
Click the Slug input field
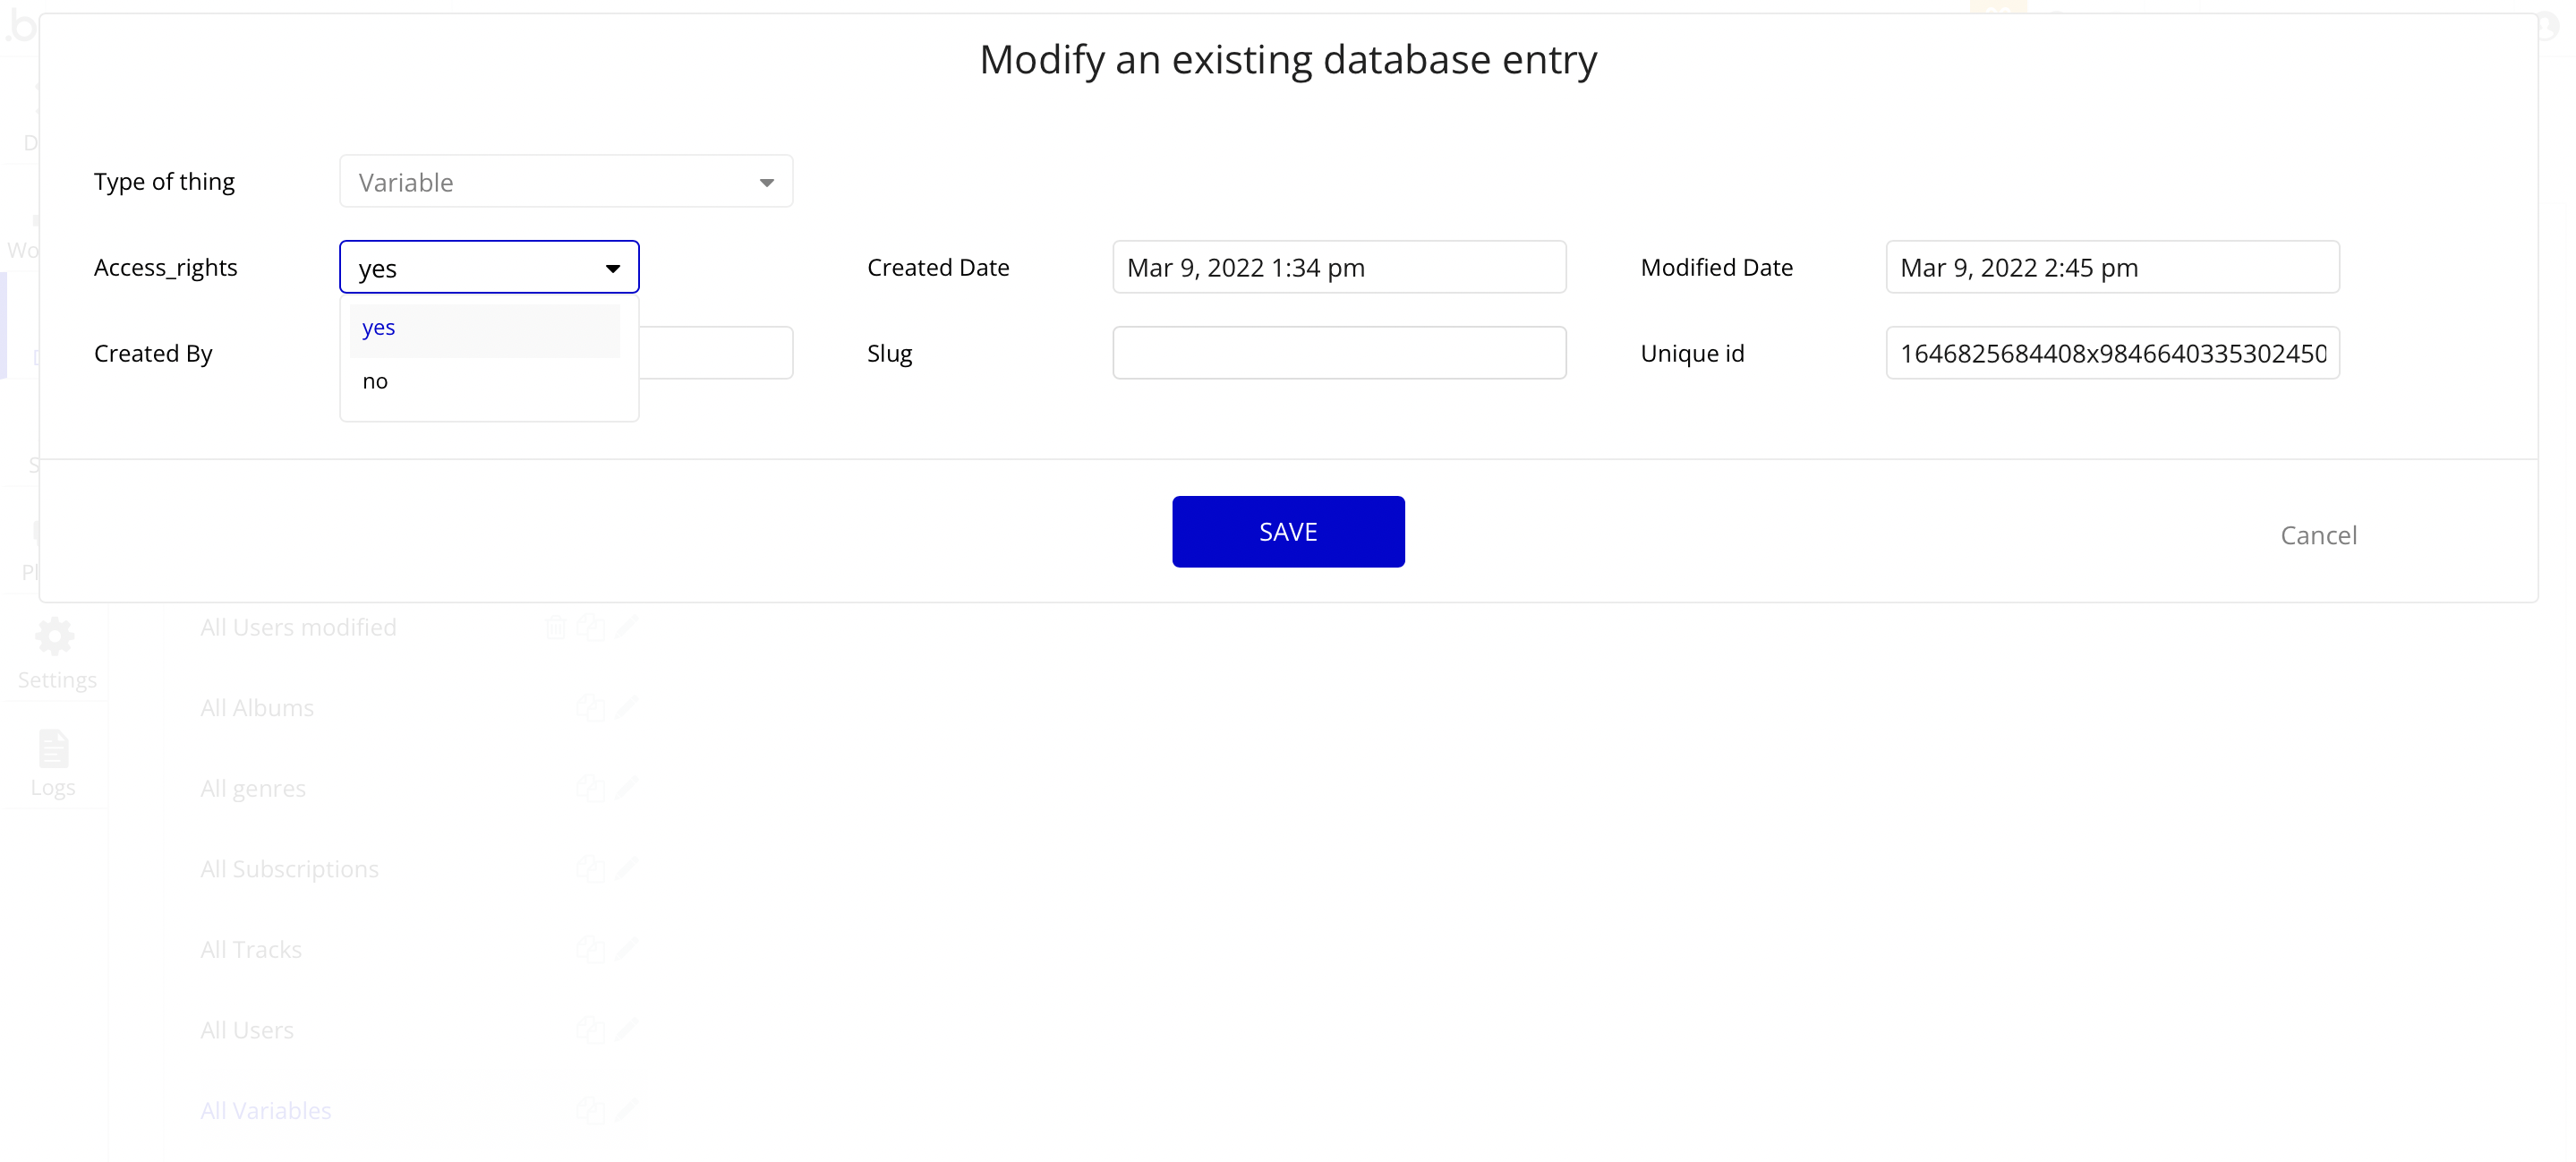tap(1338, 353)
